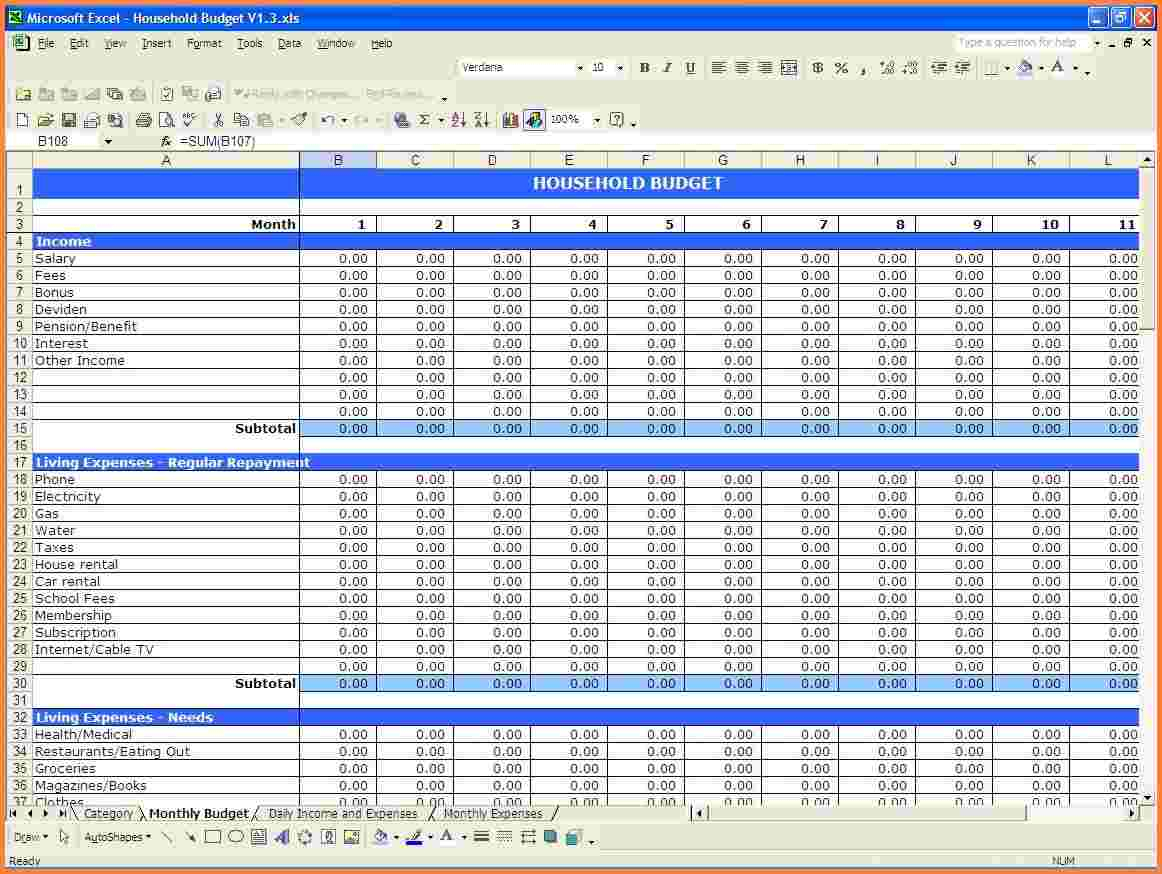Open the Verdana font name dropdown
The image size is (1162, 874).
[579, 68]
